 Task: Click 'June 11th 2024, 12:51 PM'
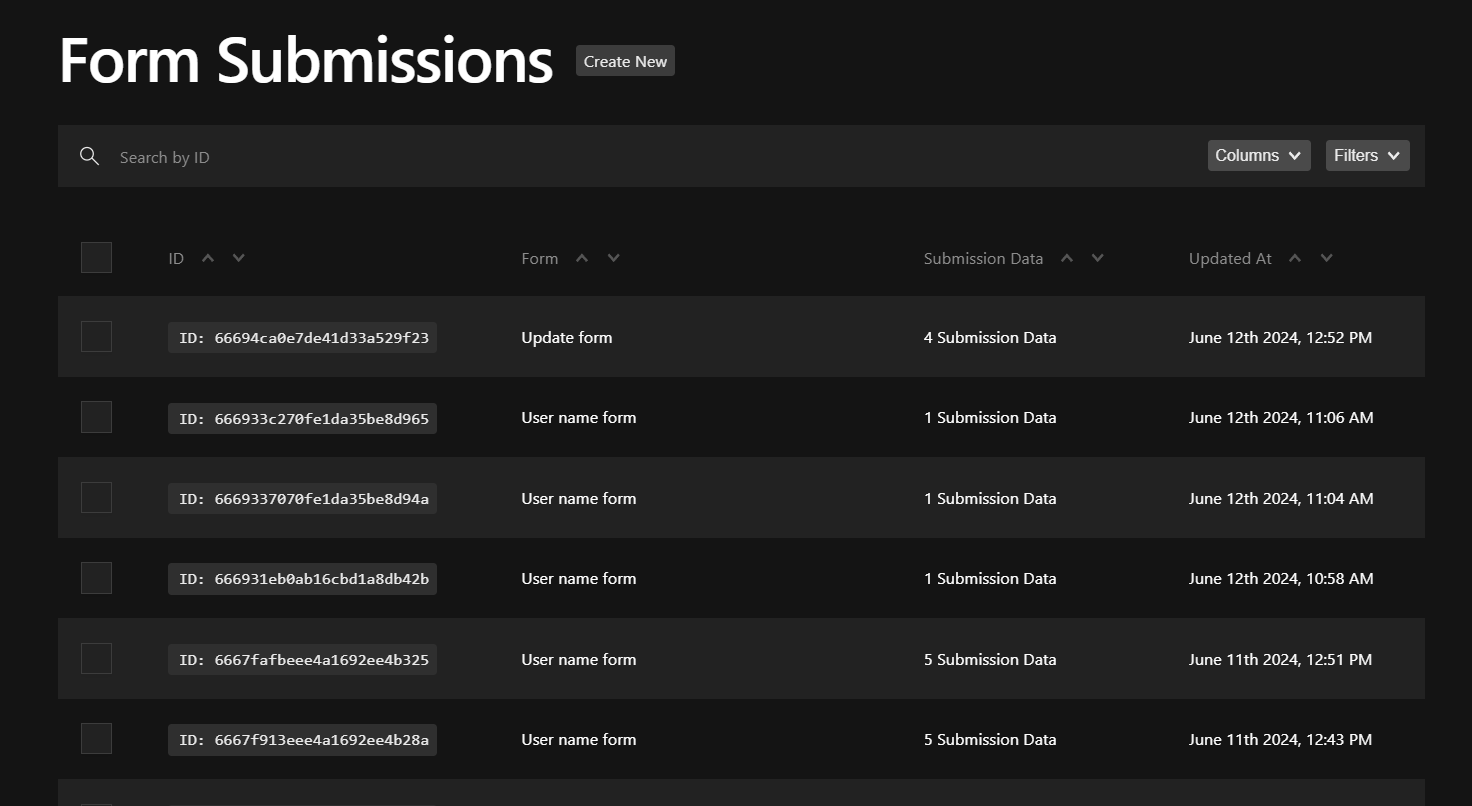pyautogui.click(x=1280, y=659)
